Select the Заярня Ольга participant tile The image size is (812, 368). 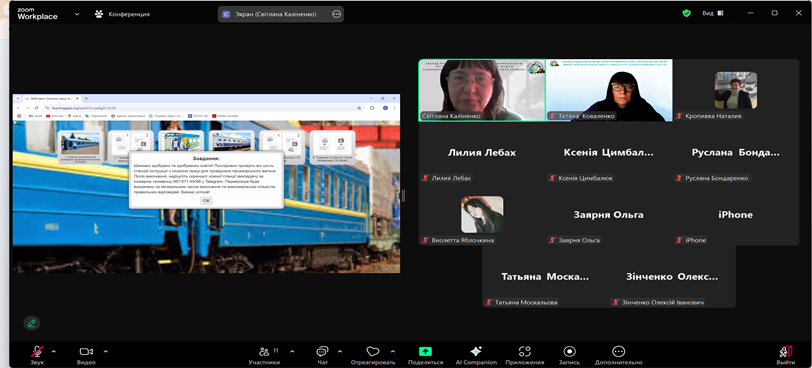click(x=610, y=214)
